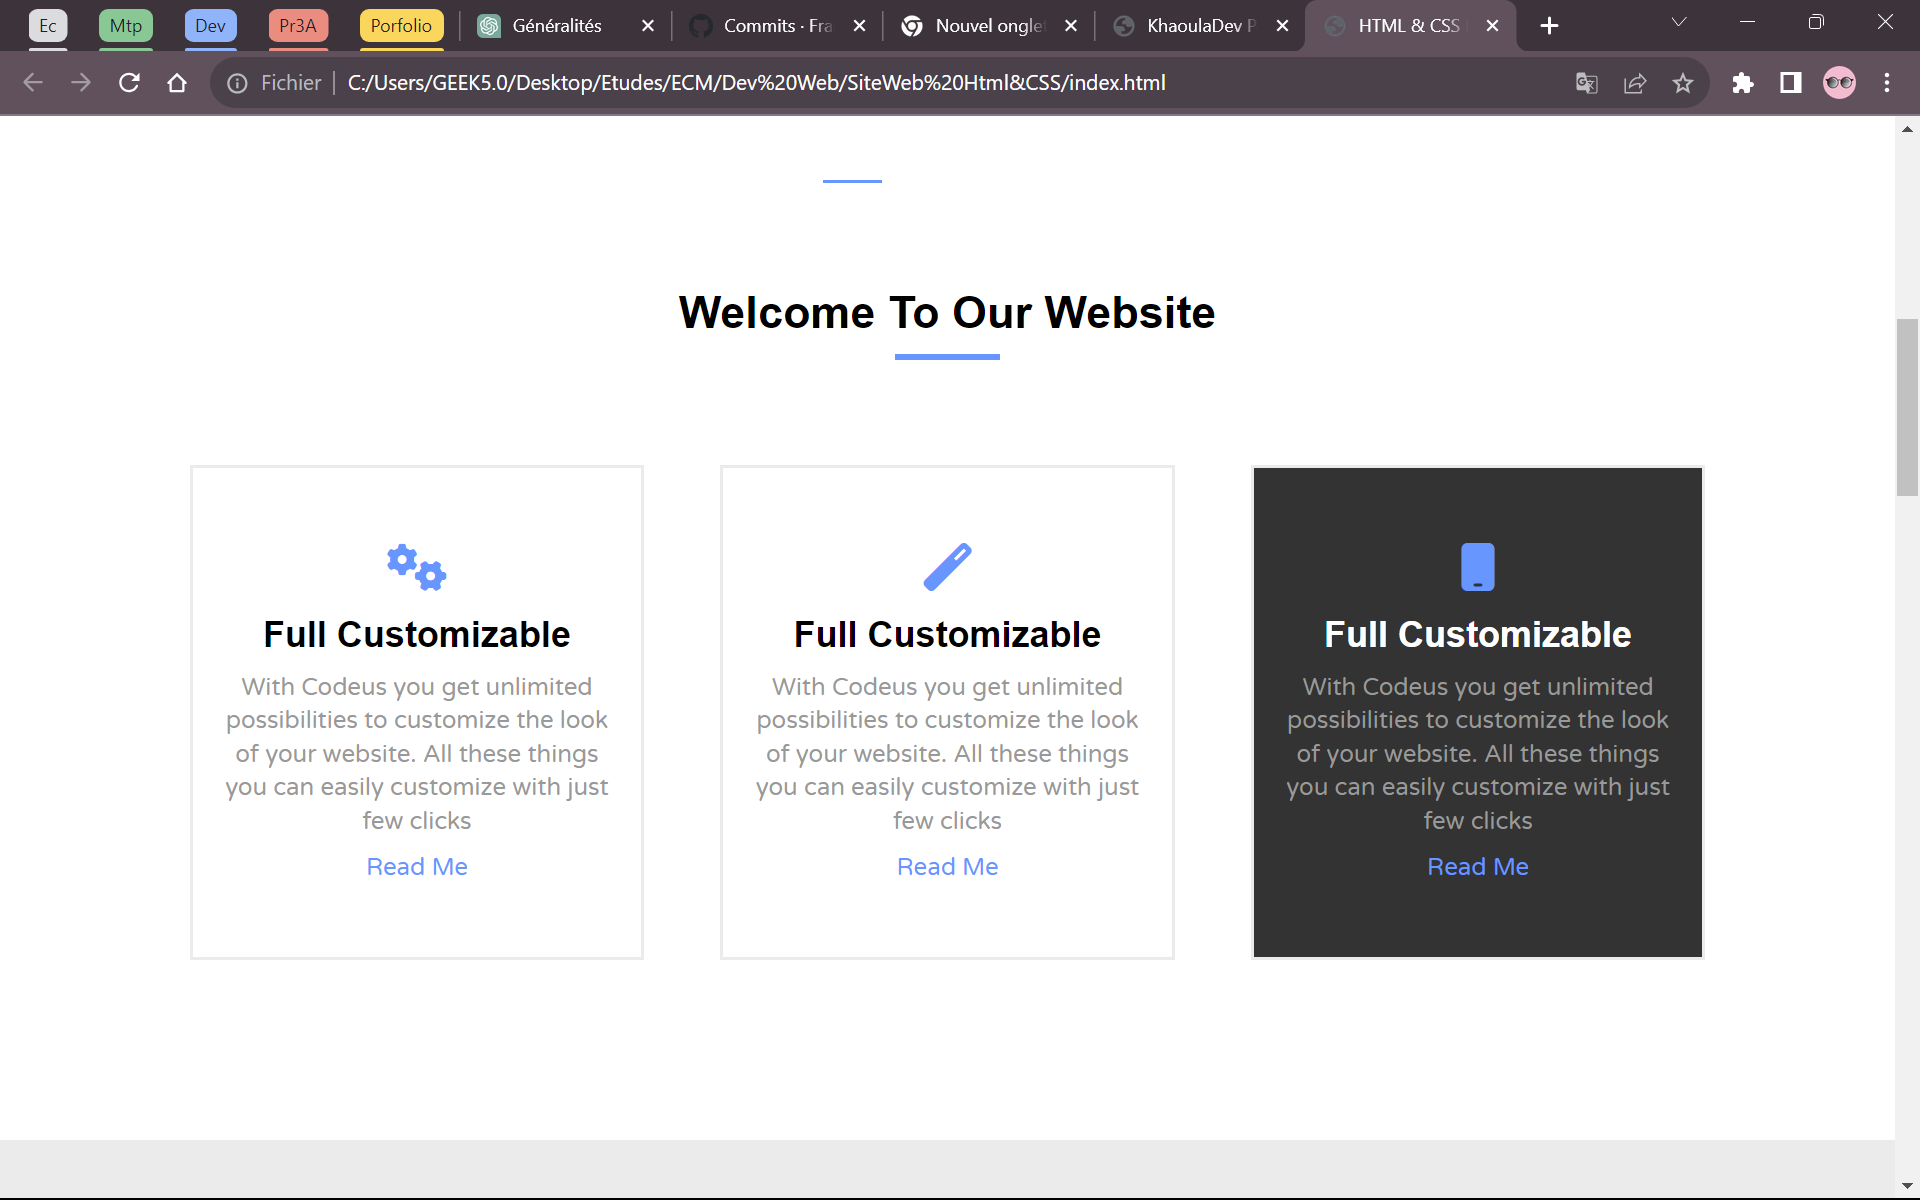Expand the tab search chevron
This screenshot has height=1200, width=1920.
coord(1679,22)
